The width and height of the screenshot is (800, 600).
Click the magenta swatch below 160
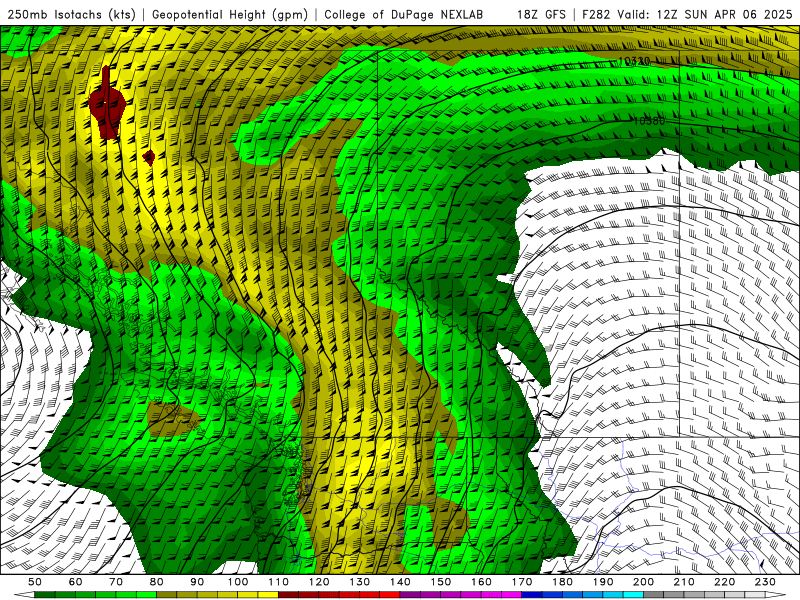click(x=491, y=595)
